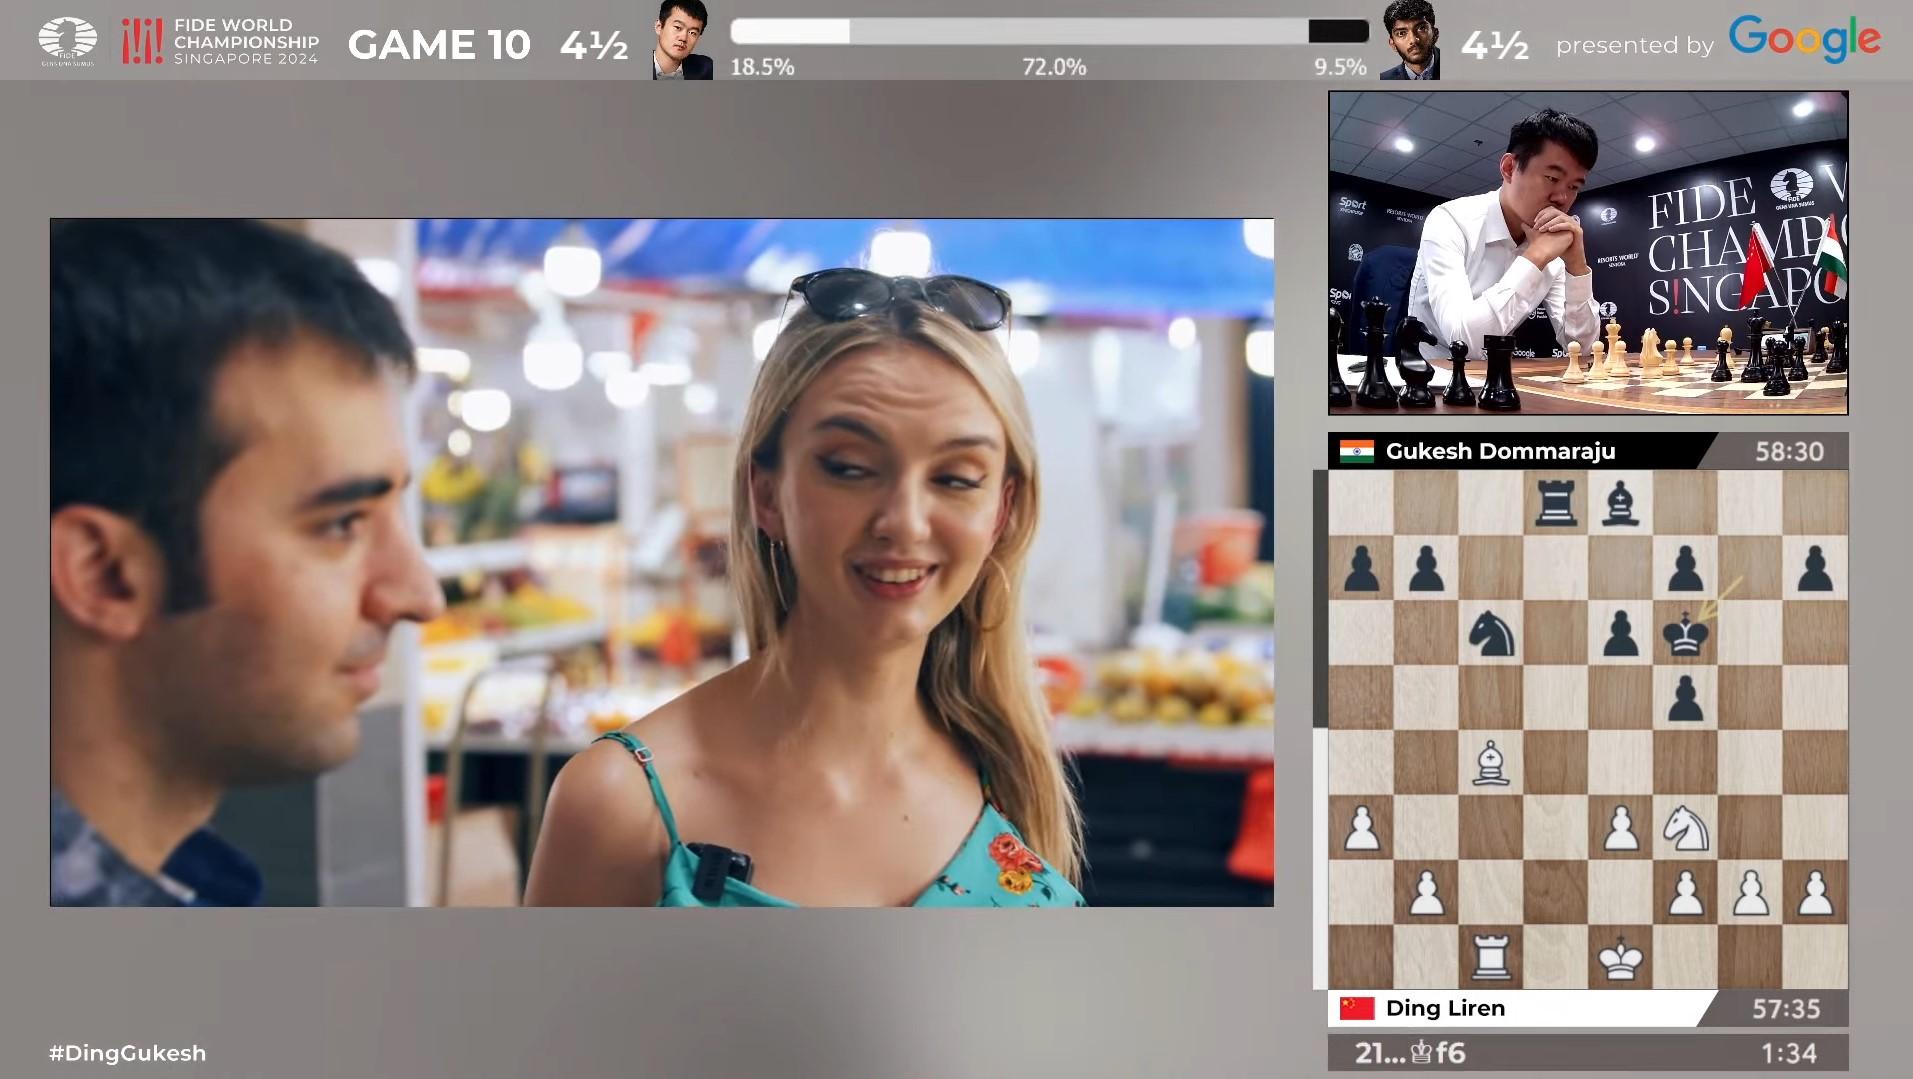Select the white pawn on a3

click(x=1361, y=829)
